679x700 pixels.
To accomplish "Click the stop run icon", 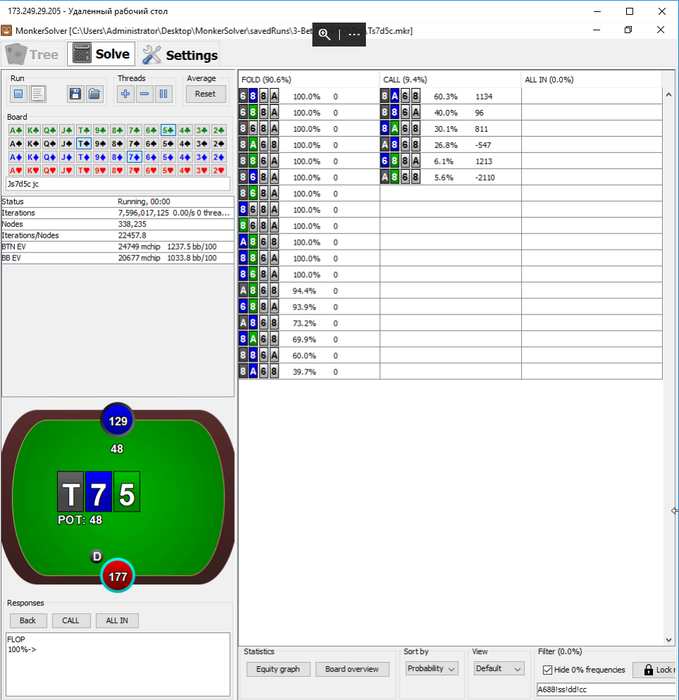I will coord(19,94).
